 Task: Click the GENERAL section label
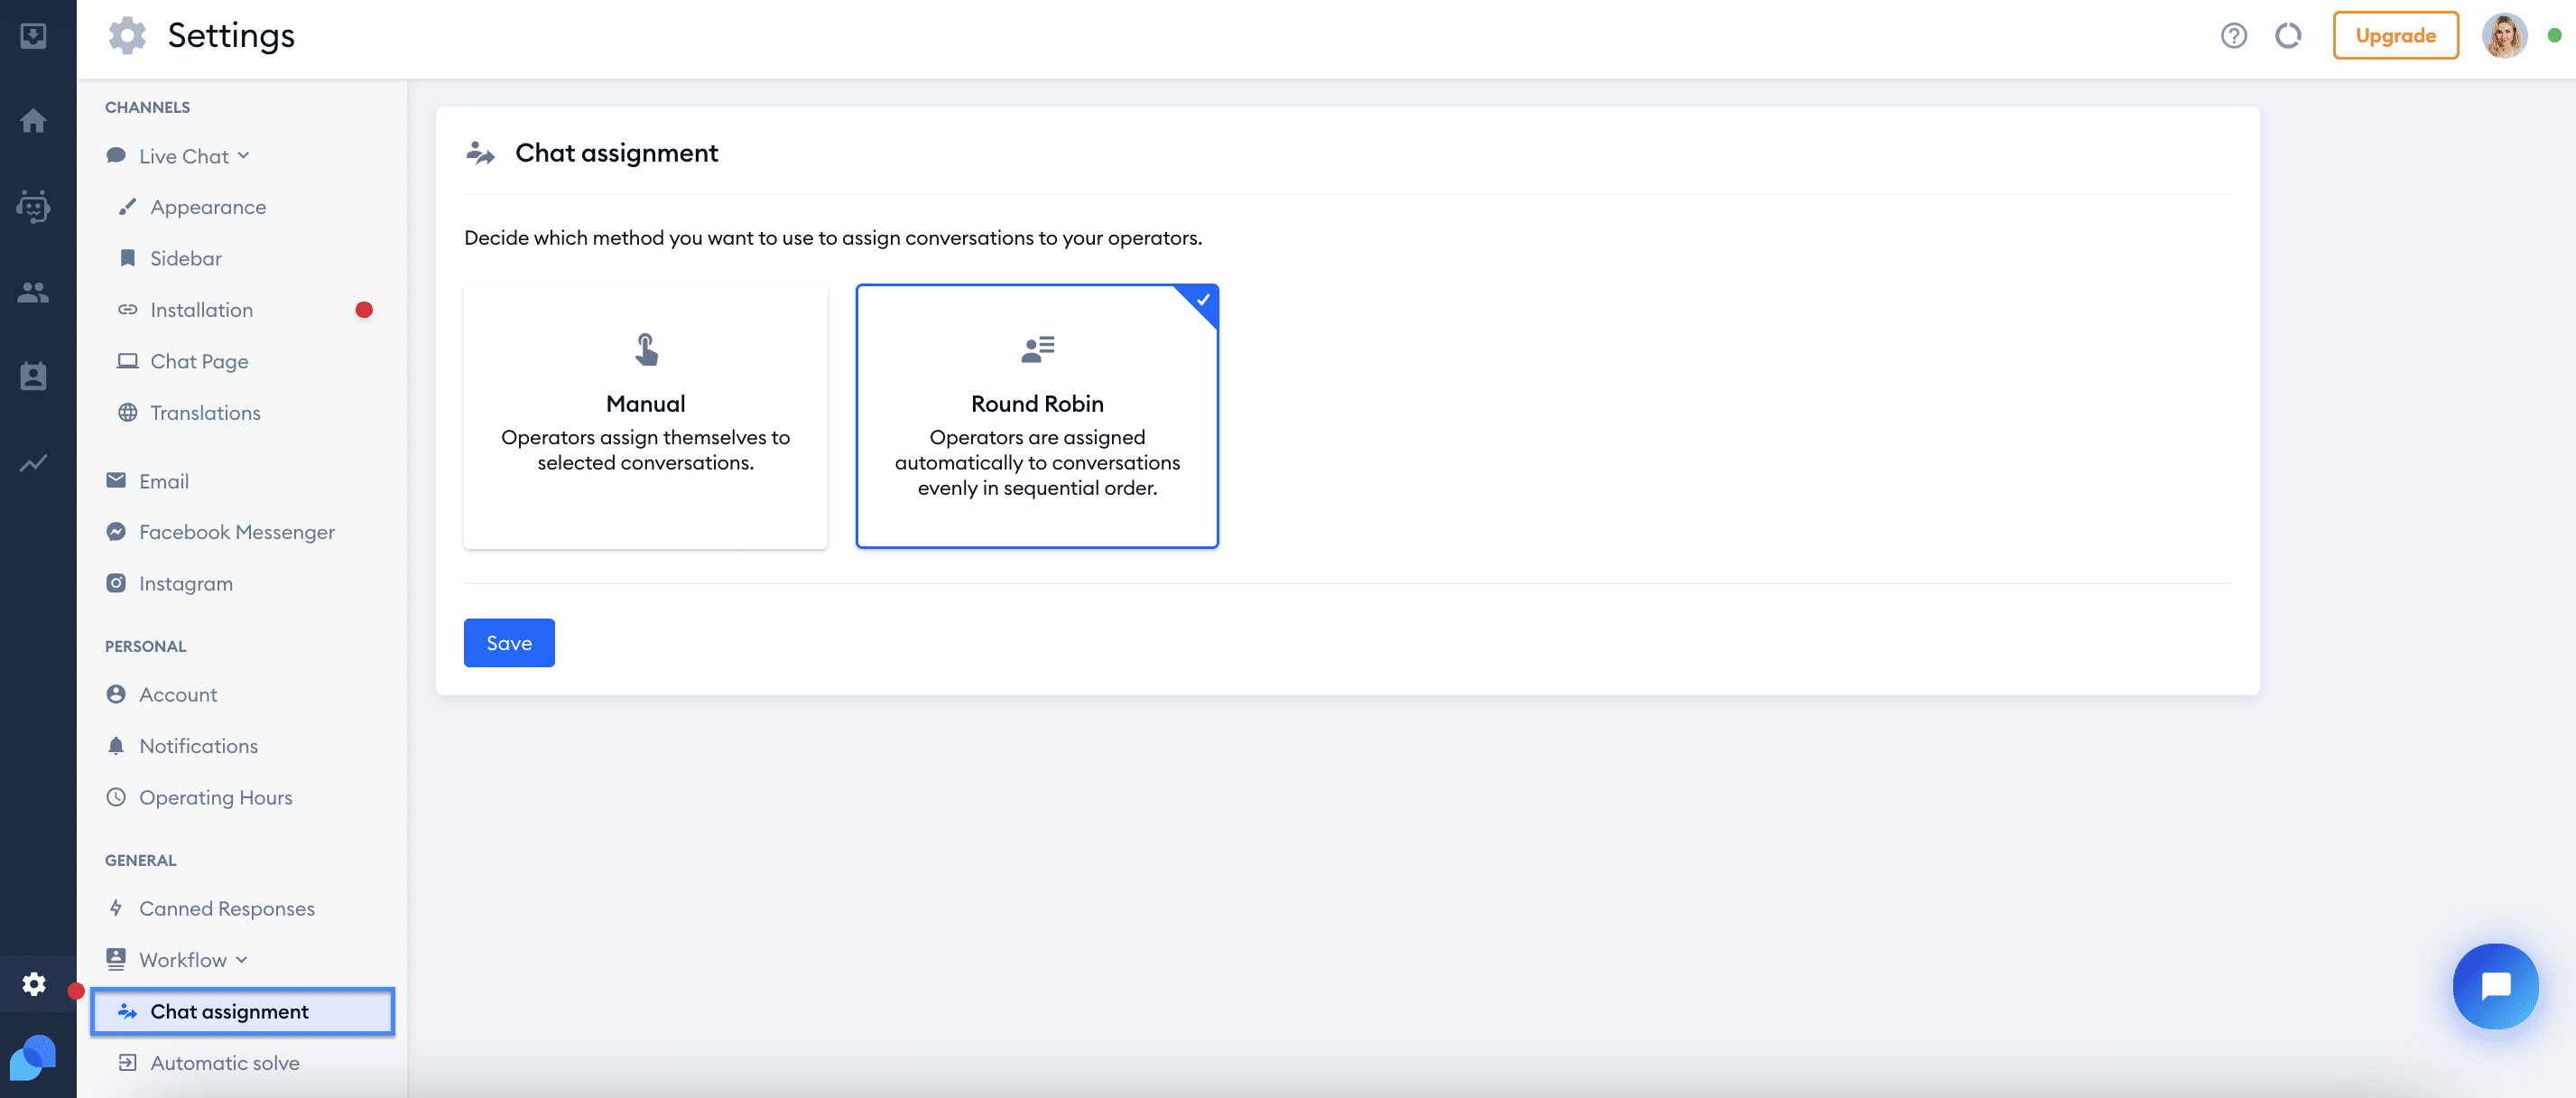[x=140, y=860]
